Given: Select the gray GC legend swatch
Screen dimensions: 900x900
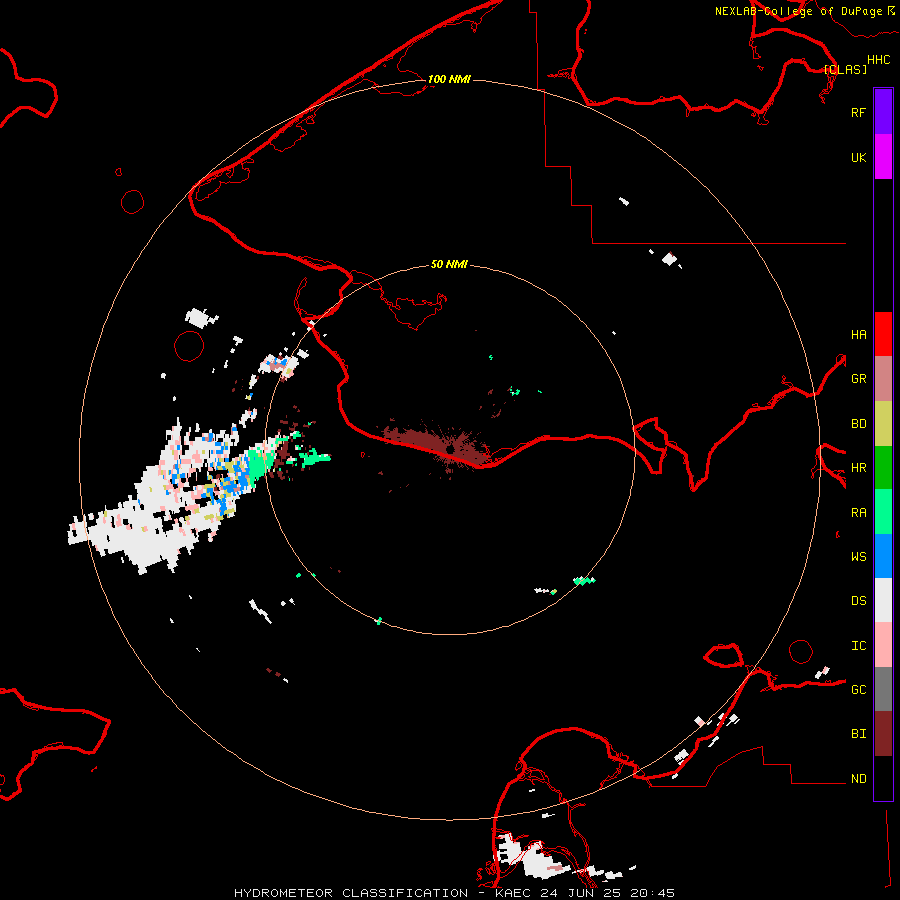Looking at the screenshot, I should click(883, 689).
